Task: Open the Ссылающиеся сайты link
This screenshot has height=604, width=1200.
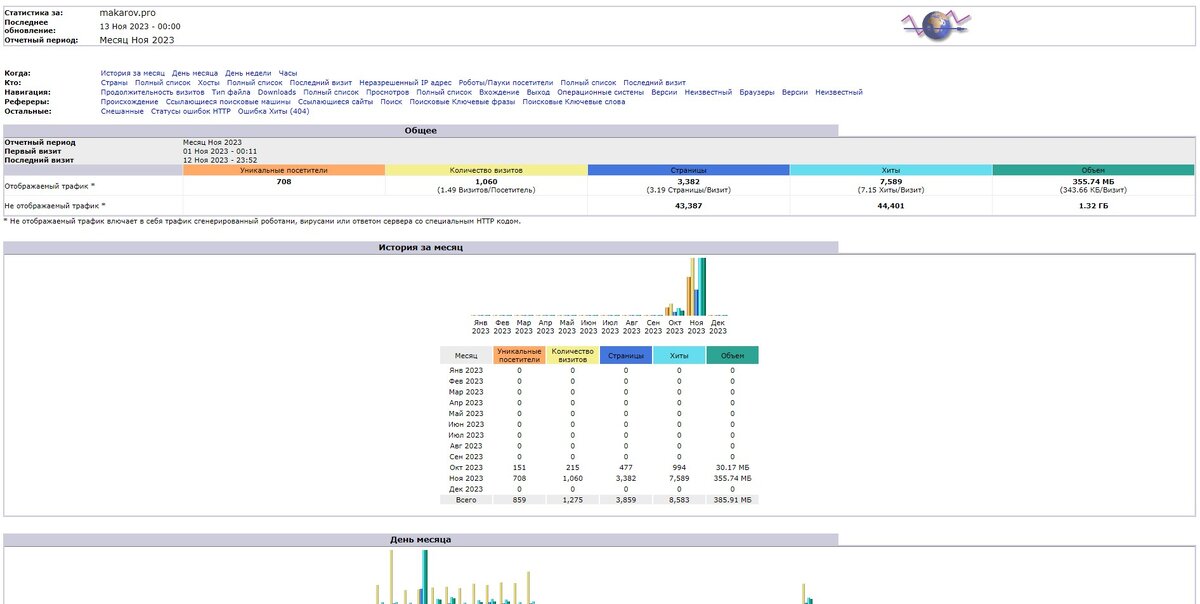Action: 336,102
